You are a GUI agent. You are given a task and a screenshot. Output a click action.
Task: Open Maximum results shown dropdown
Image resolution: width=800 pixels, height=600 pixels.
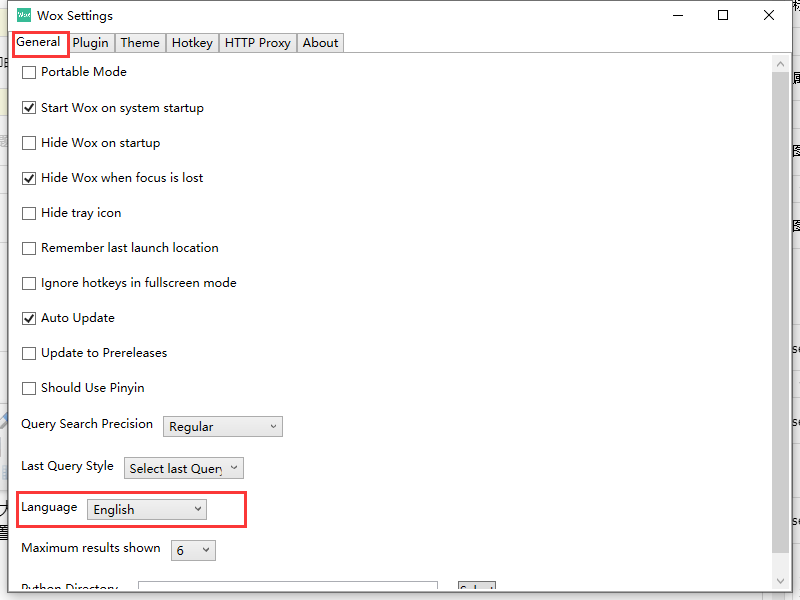[193, 550]
